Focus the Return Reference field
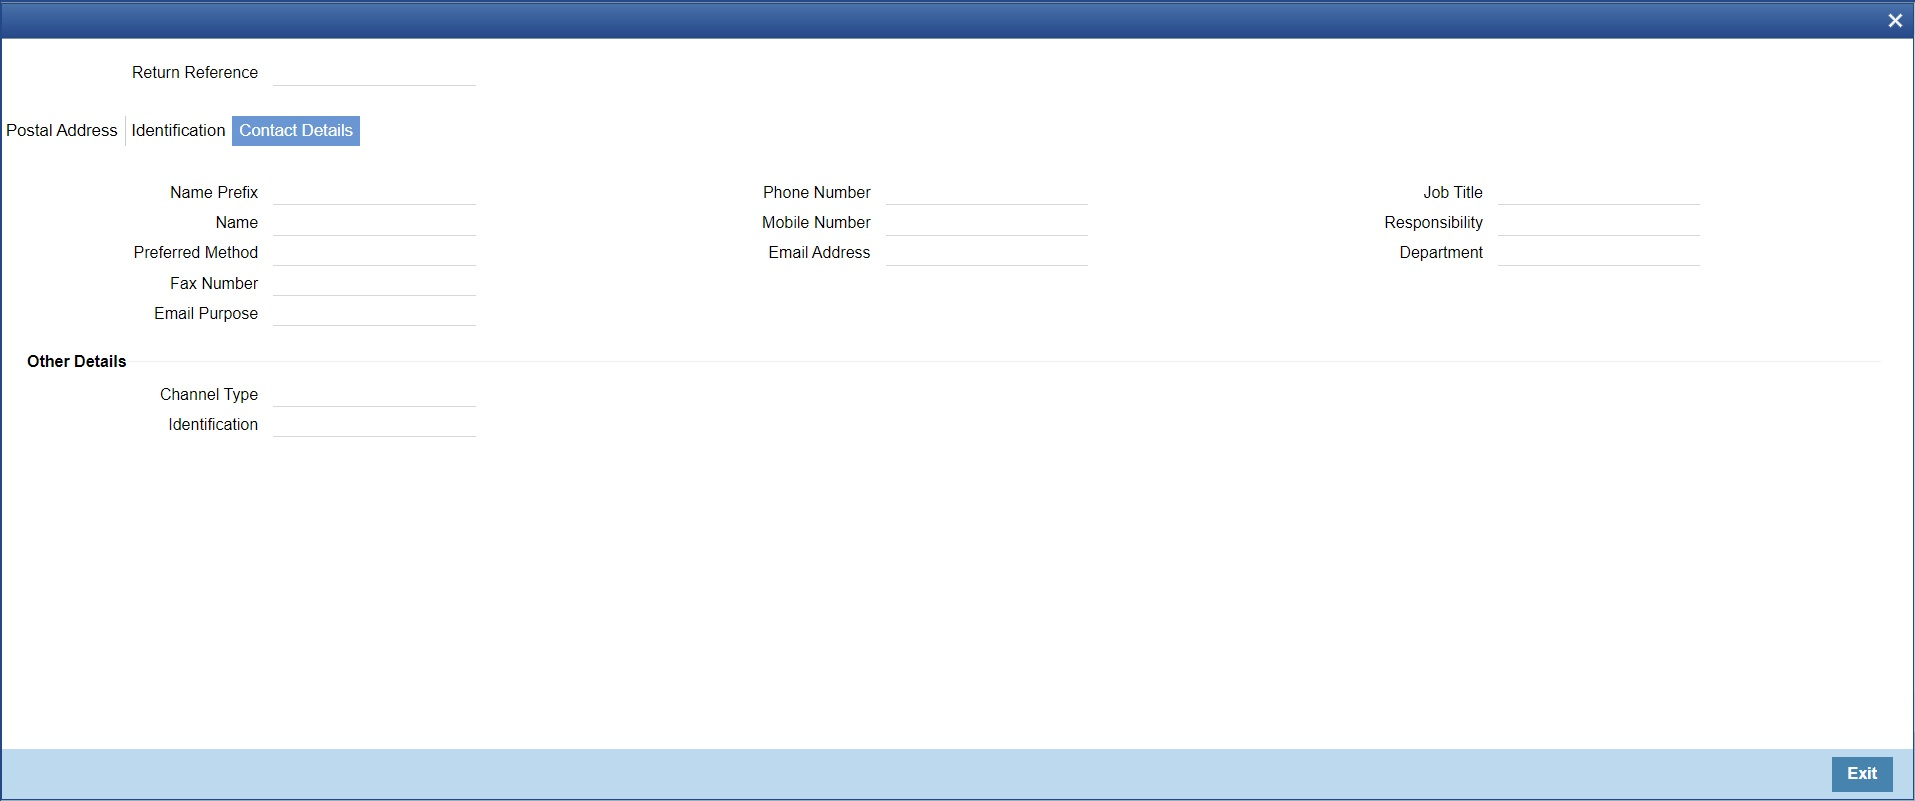The height and width of the screenshot is (801, 1915). click(x=374, y=73)
